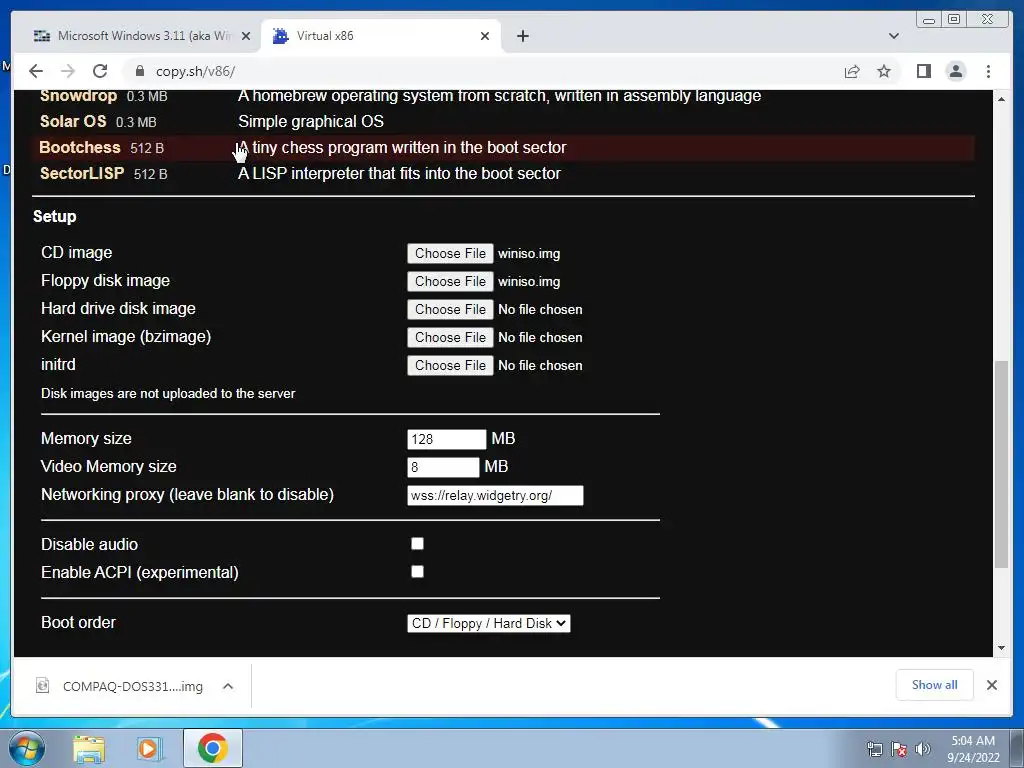The height and width of the screenshot is (768, 1024).
Task: Close the downloads bar
Action: pyautogui.click(x=991, y=685)
